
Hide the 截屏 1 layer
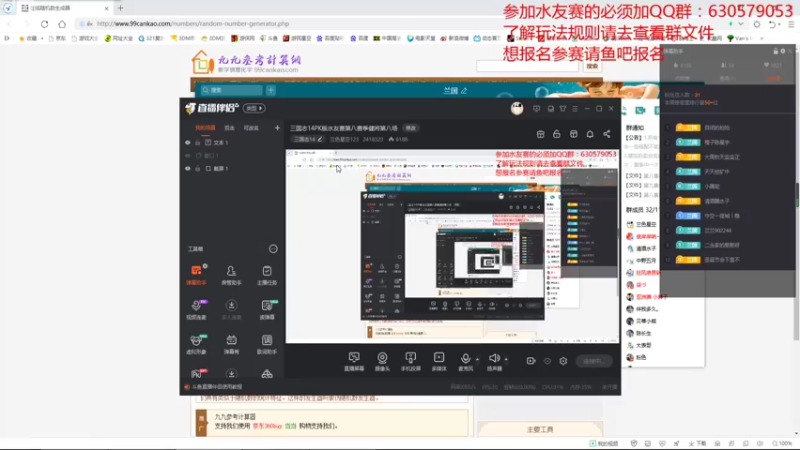188,168
